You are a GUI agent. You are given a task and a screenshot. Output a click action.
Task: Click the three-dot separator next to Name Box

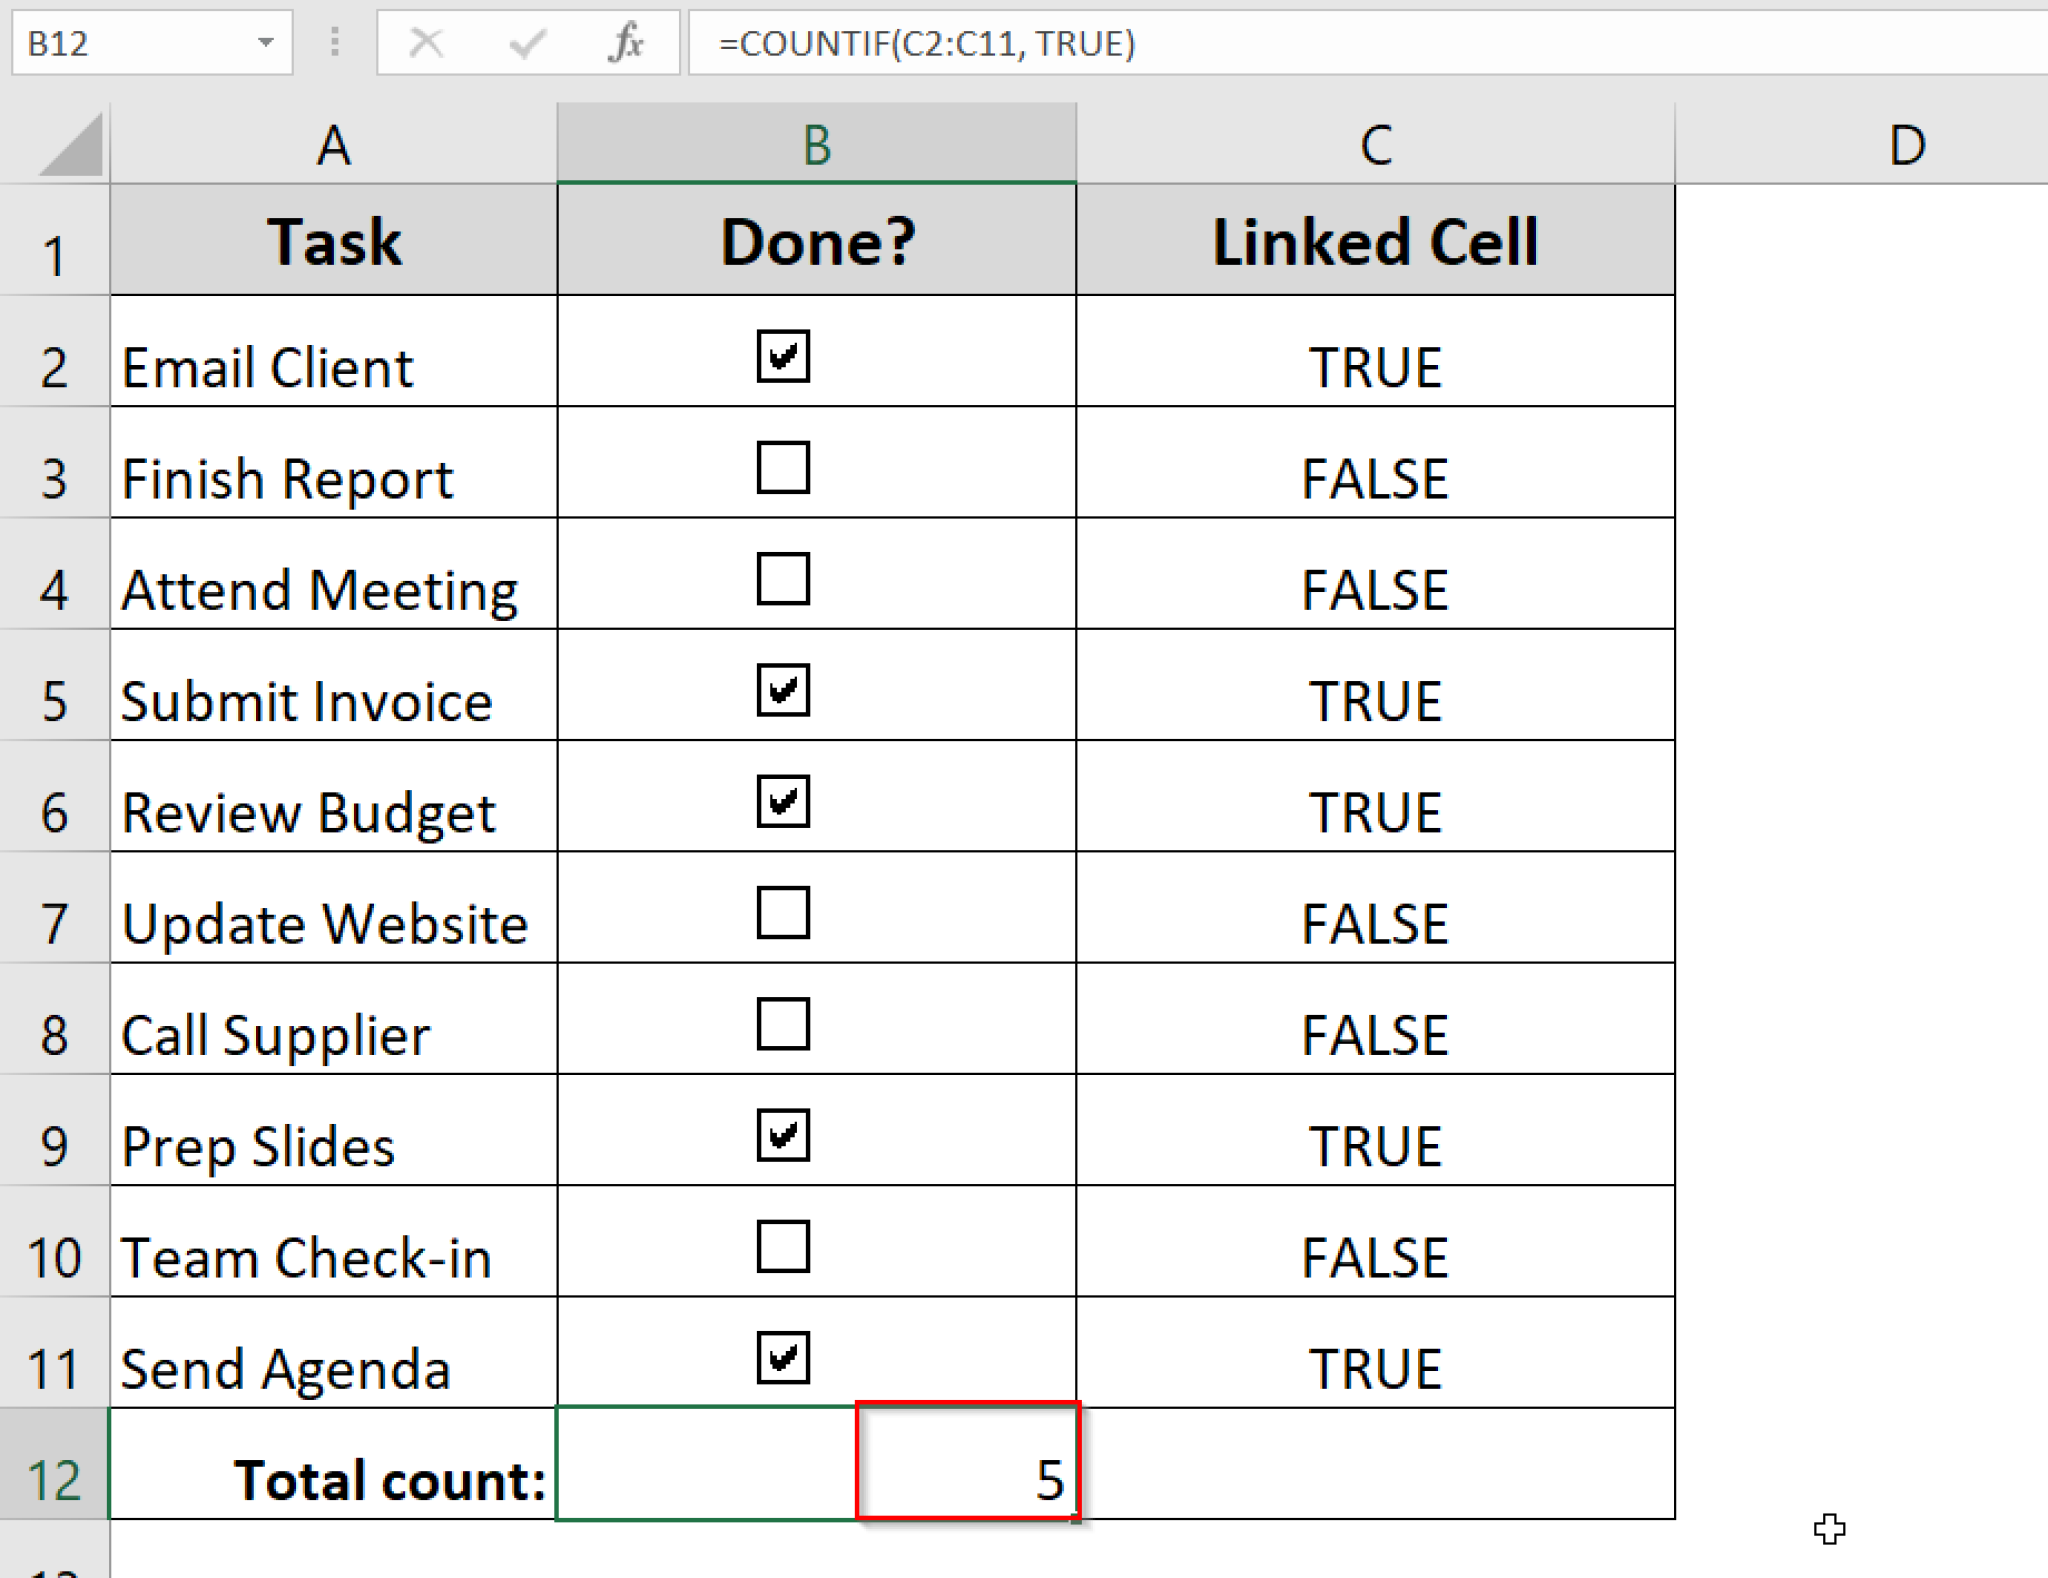coord(333,42)
